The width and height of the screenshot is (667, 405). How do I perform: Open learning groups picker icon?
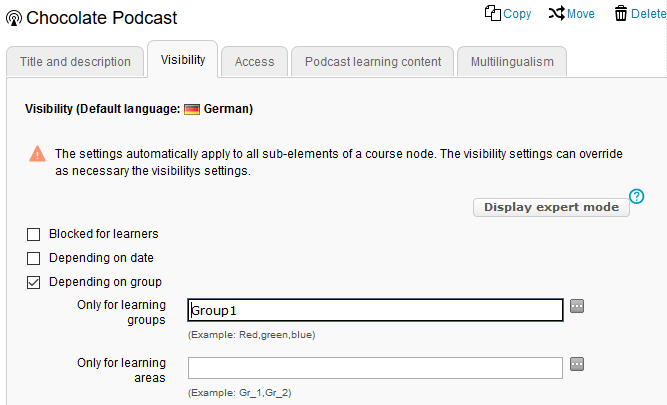[577, 307]
